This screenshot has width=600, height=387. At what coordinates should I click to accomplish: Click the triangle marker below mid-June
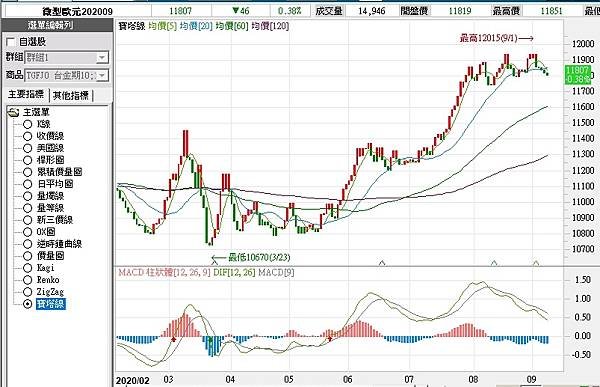382,263
